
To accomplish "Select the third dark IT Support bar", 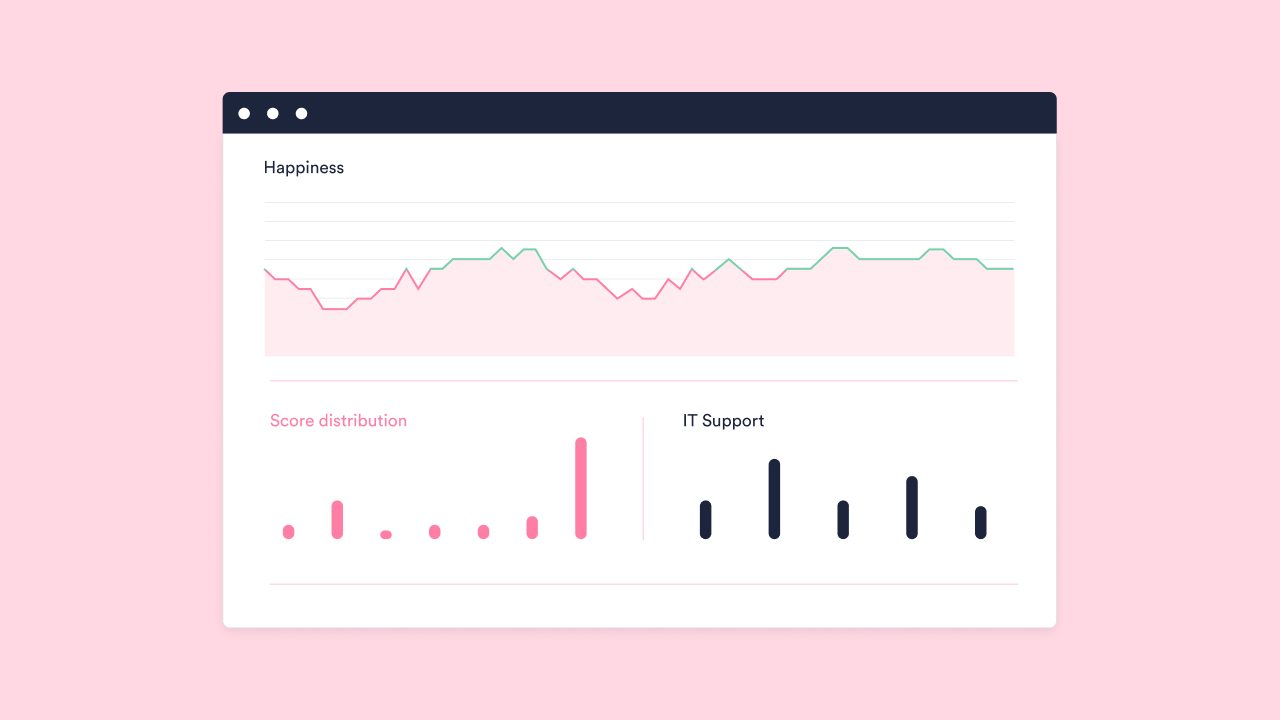I will tap(843, 520).
